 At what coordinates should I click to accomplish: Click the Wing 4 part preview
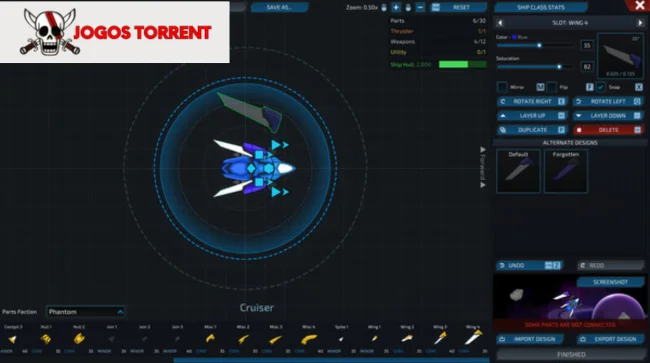tap(621, 56)
